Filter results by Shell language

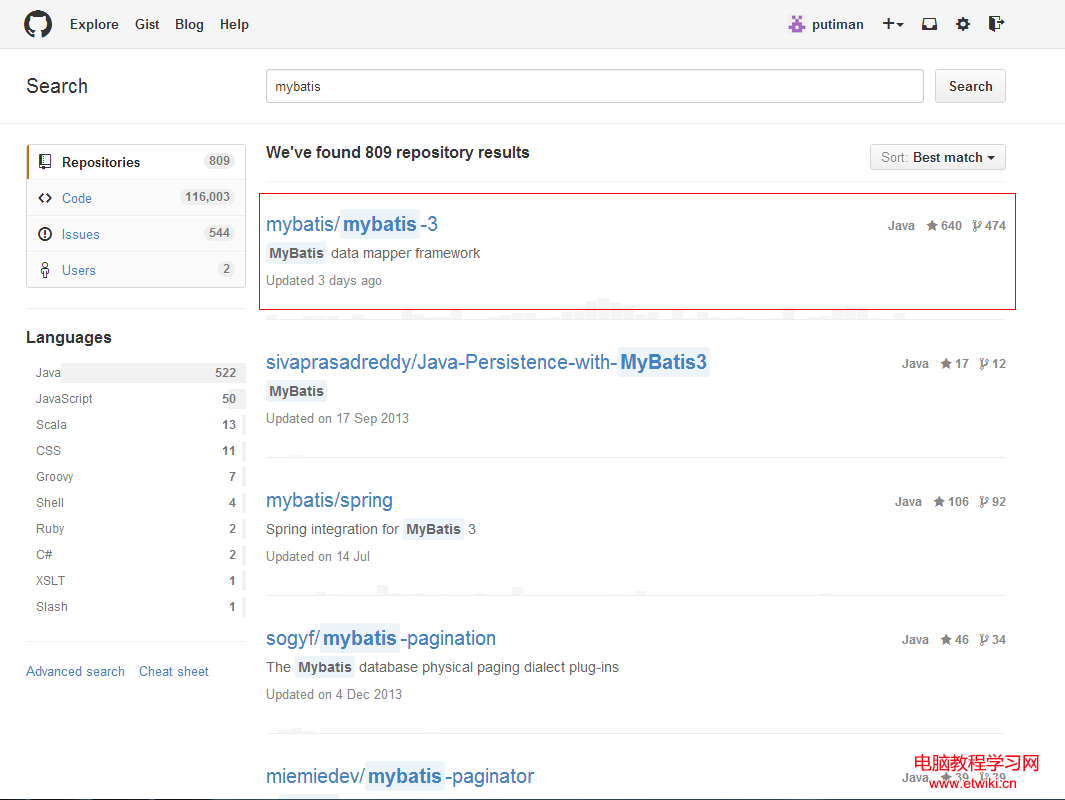136,503
